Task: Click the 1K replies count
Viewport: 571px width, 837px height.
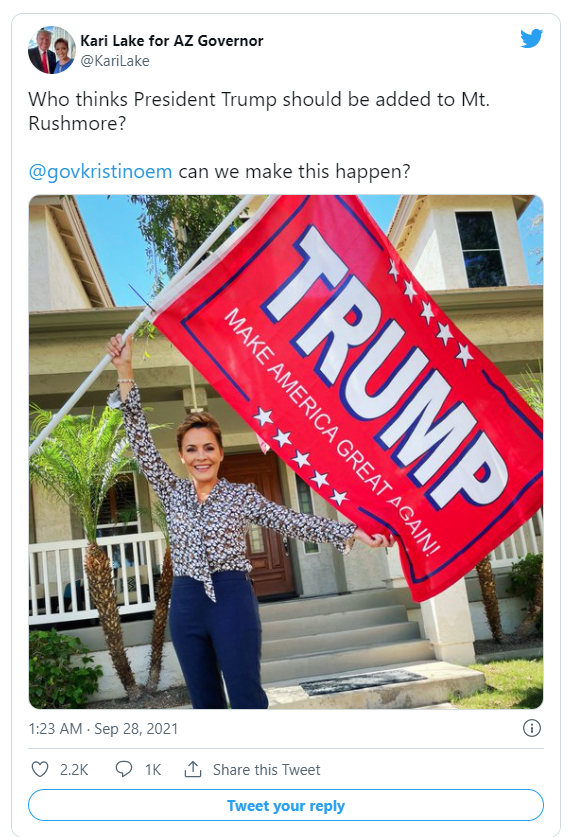Action: tap(153, 770)
